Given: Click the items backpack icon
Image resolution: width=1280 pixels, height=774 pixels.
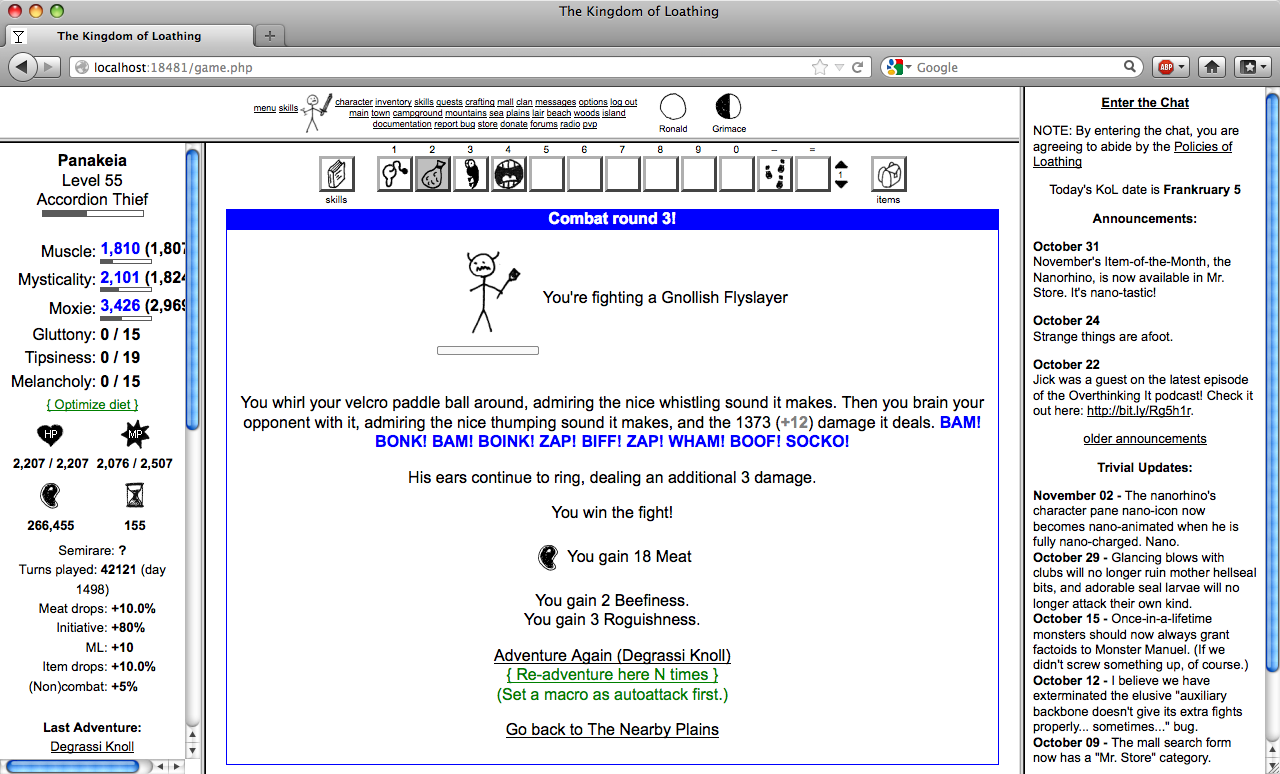Looking at the screenshot, I should (888, 174).
